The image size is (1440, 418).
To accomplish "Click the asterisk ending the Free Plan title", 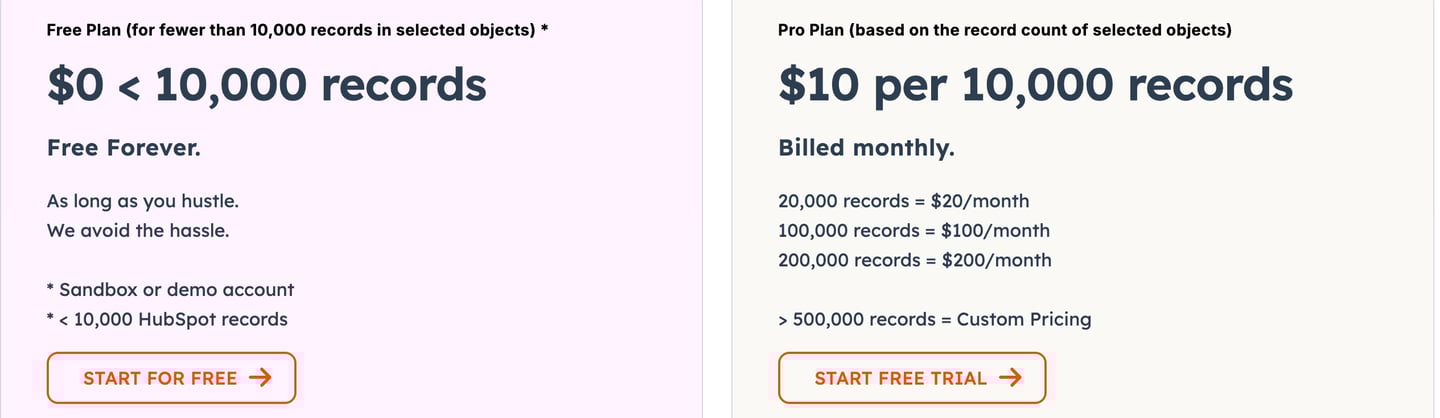I will [544, 29].
